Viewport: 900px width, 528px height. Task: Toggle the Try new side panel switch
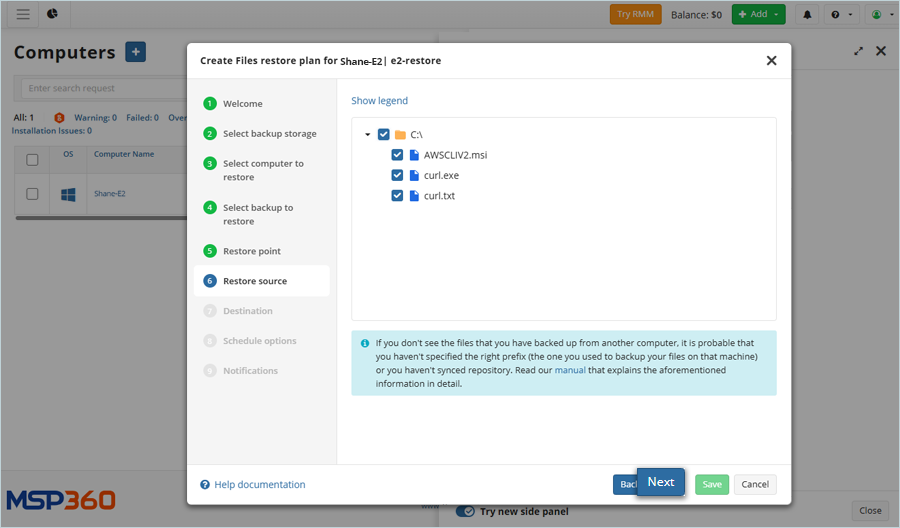pyautogui.click(x=465, y=511)
